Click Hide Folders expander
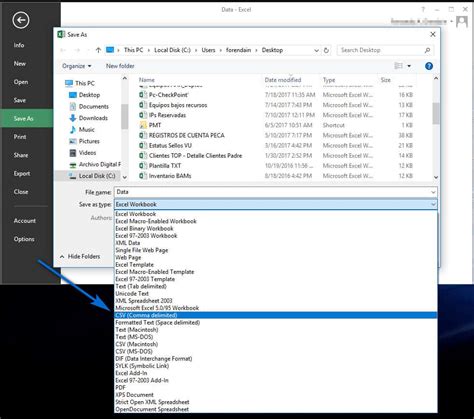This screenshot has height=419, width=474. (80, 256)
